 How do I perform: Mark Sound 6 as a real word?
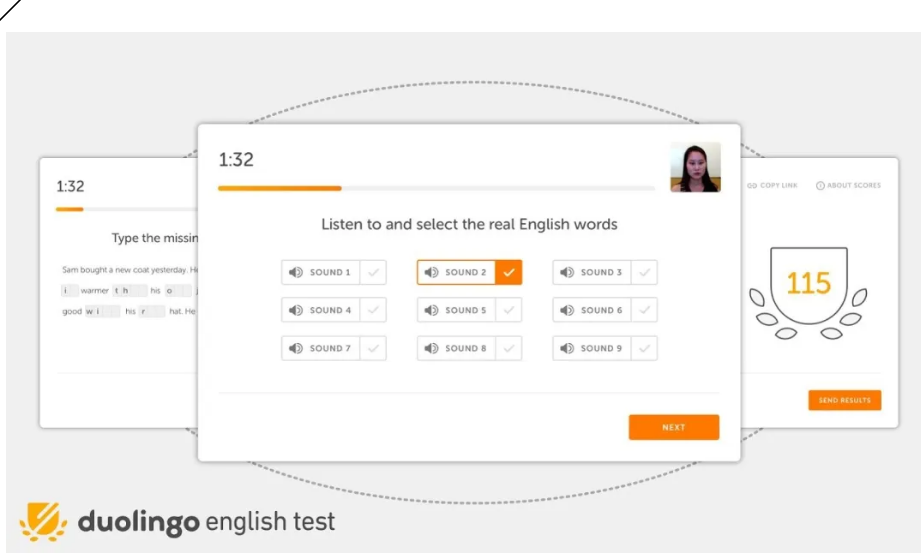click(x=644, y=310)
